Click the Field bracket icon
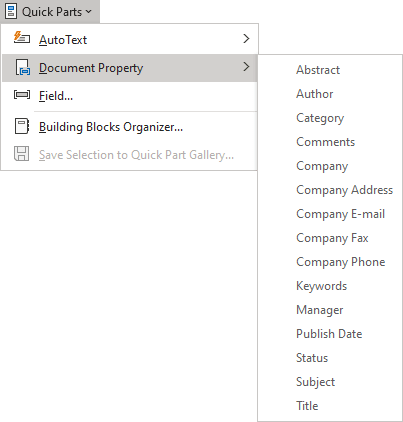The width and height of the screenshot is (403, 422). coord(22,95)
